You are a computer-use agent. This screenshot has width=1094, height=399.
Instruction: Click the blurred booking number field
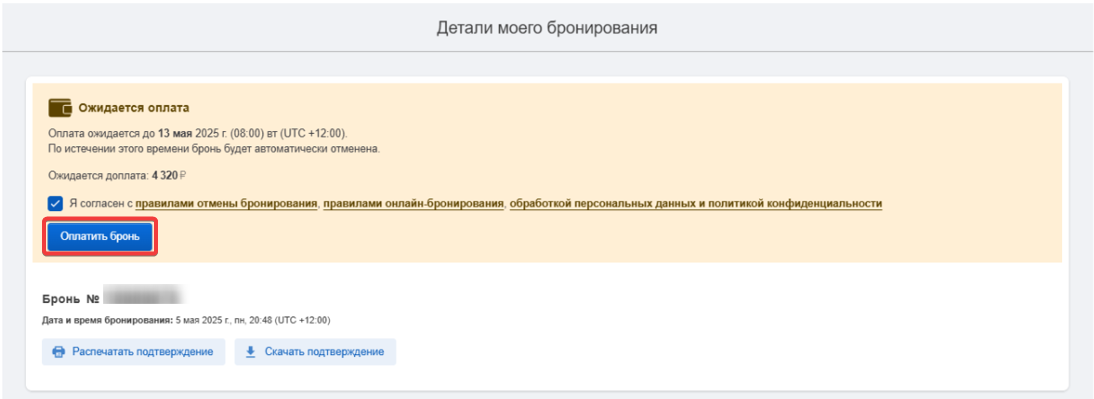[142, 298]
